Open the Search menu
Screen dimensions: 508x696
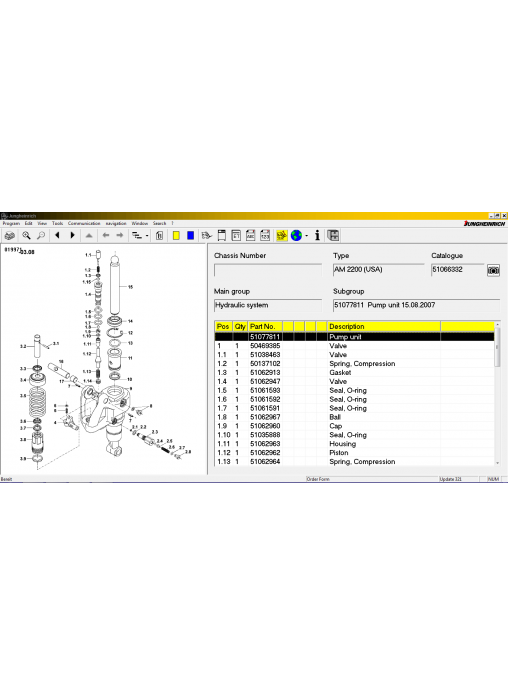click(159, 224)
